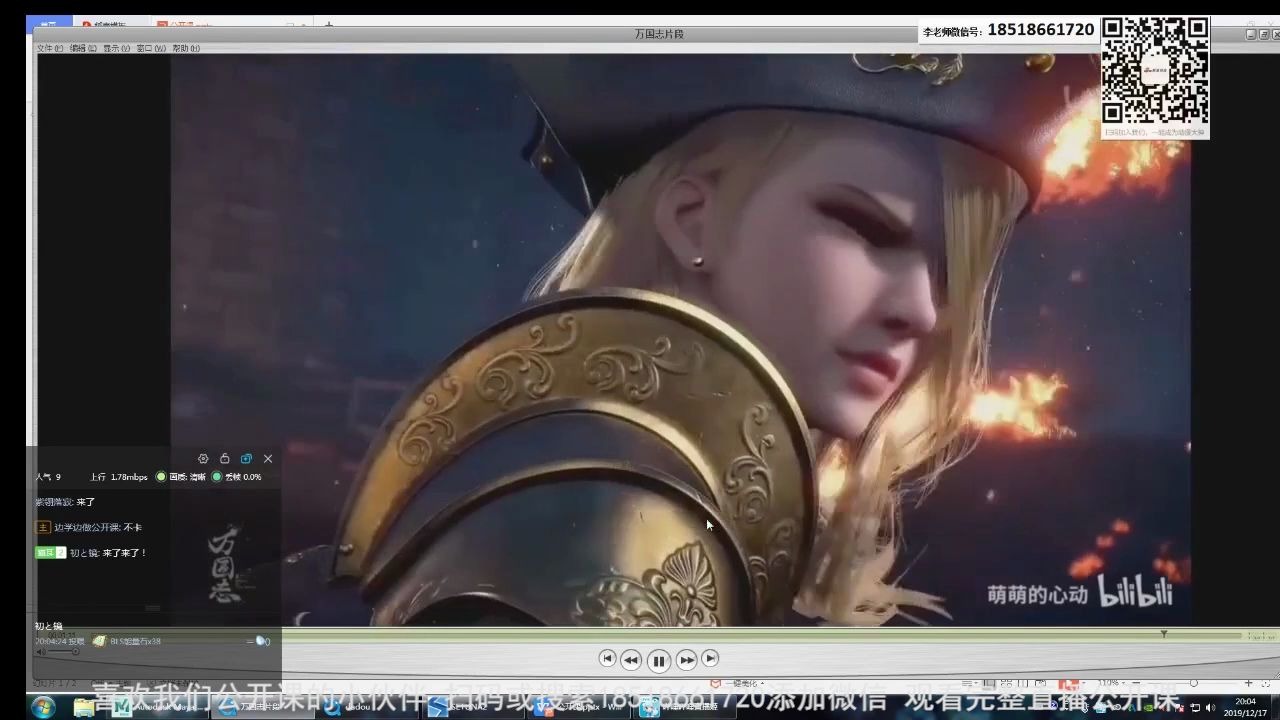Click the playhead marker on the video timeline
The image size is (1280, 720).
pyautogui.click(x=1163, y=634)
